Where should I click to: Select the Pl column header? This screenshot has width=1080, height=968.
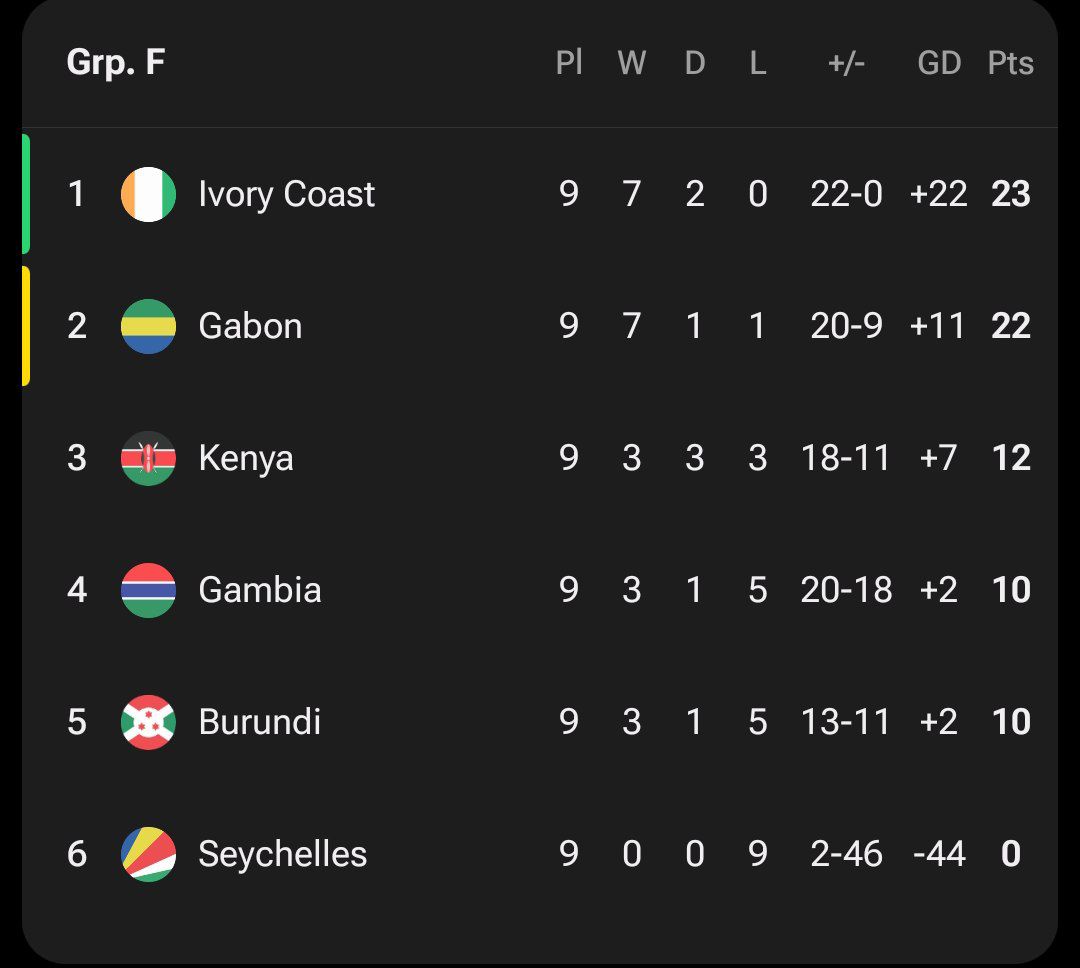point(568,63)
